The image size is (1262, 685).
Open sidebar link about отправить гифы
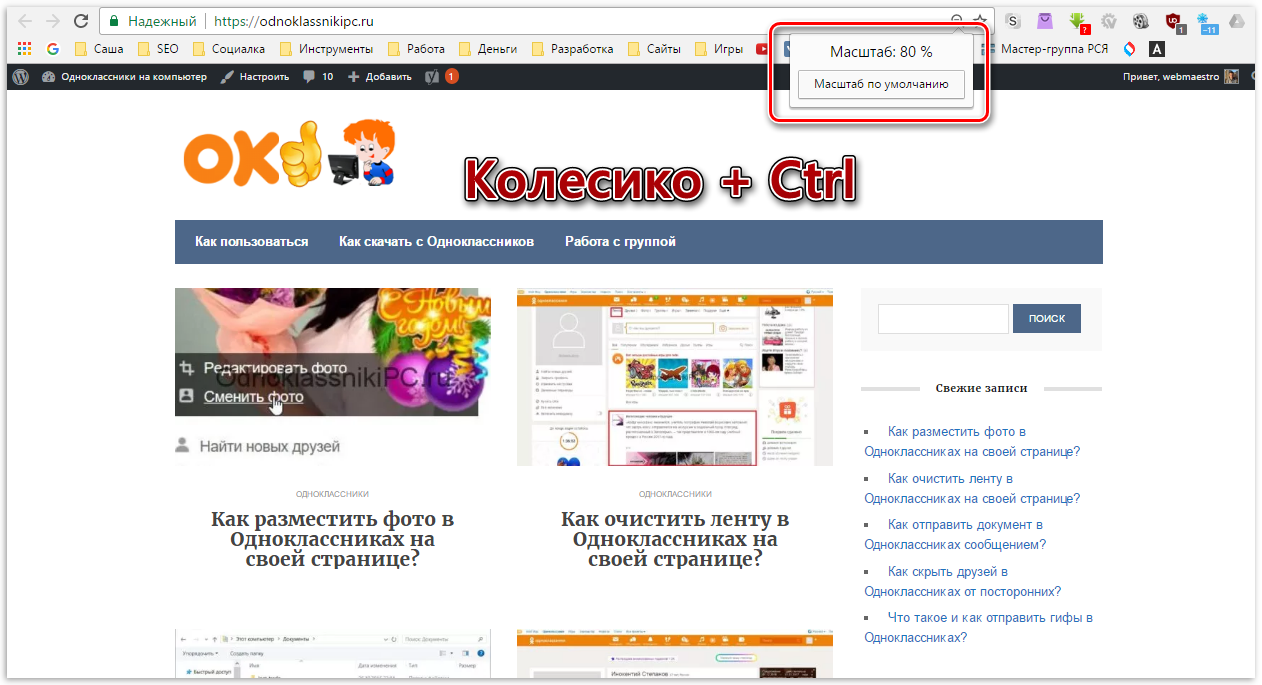[979, 628]
